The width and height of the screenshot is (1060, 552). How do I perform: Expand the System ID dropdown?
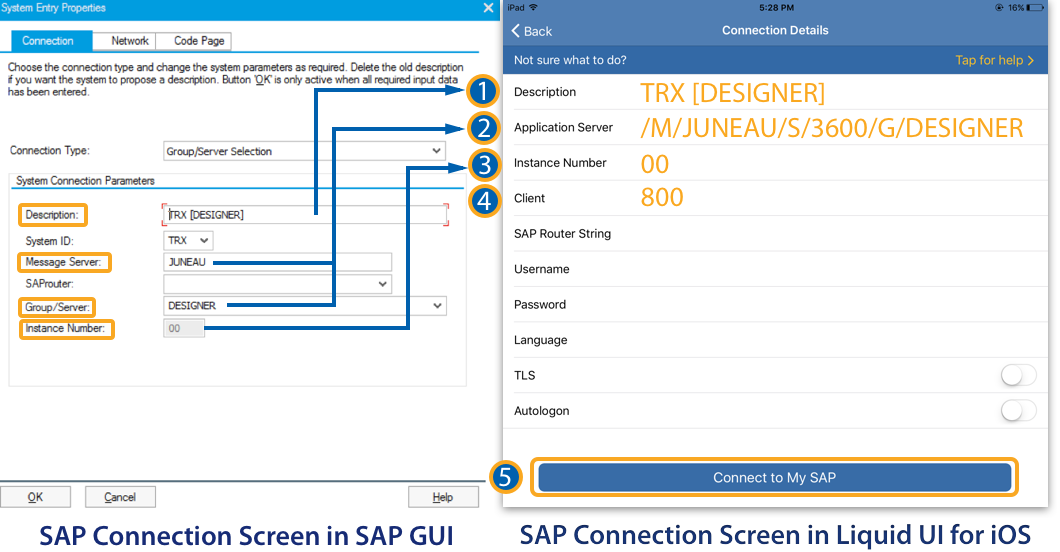pyautogui.click(x=204, y=241)
